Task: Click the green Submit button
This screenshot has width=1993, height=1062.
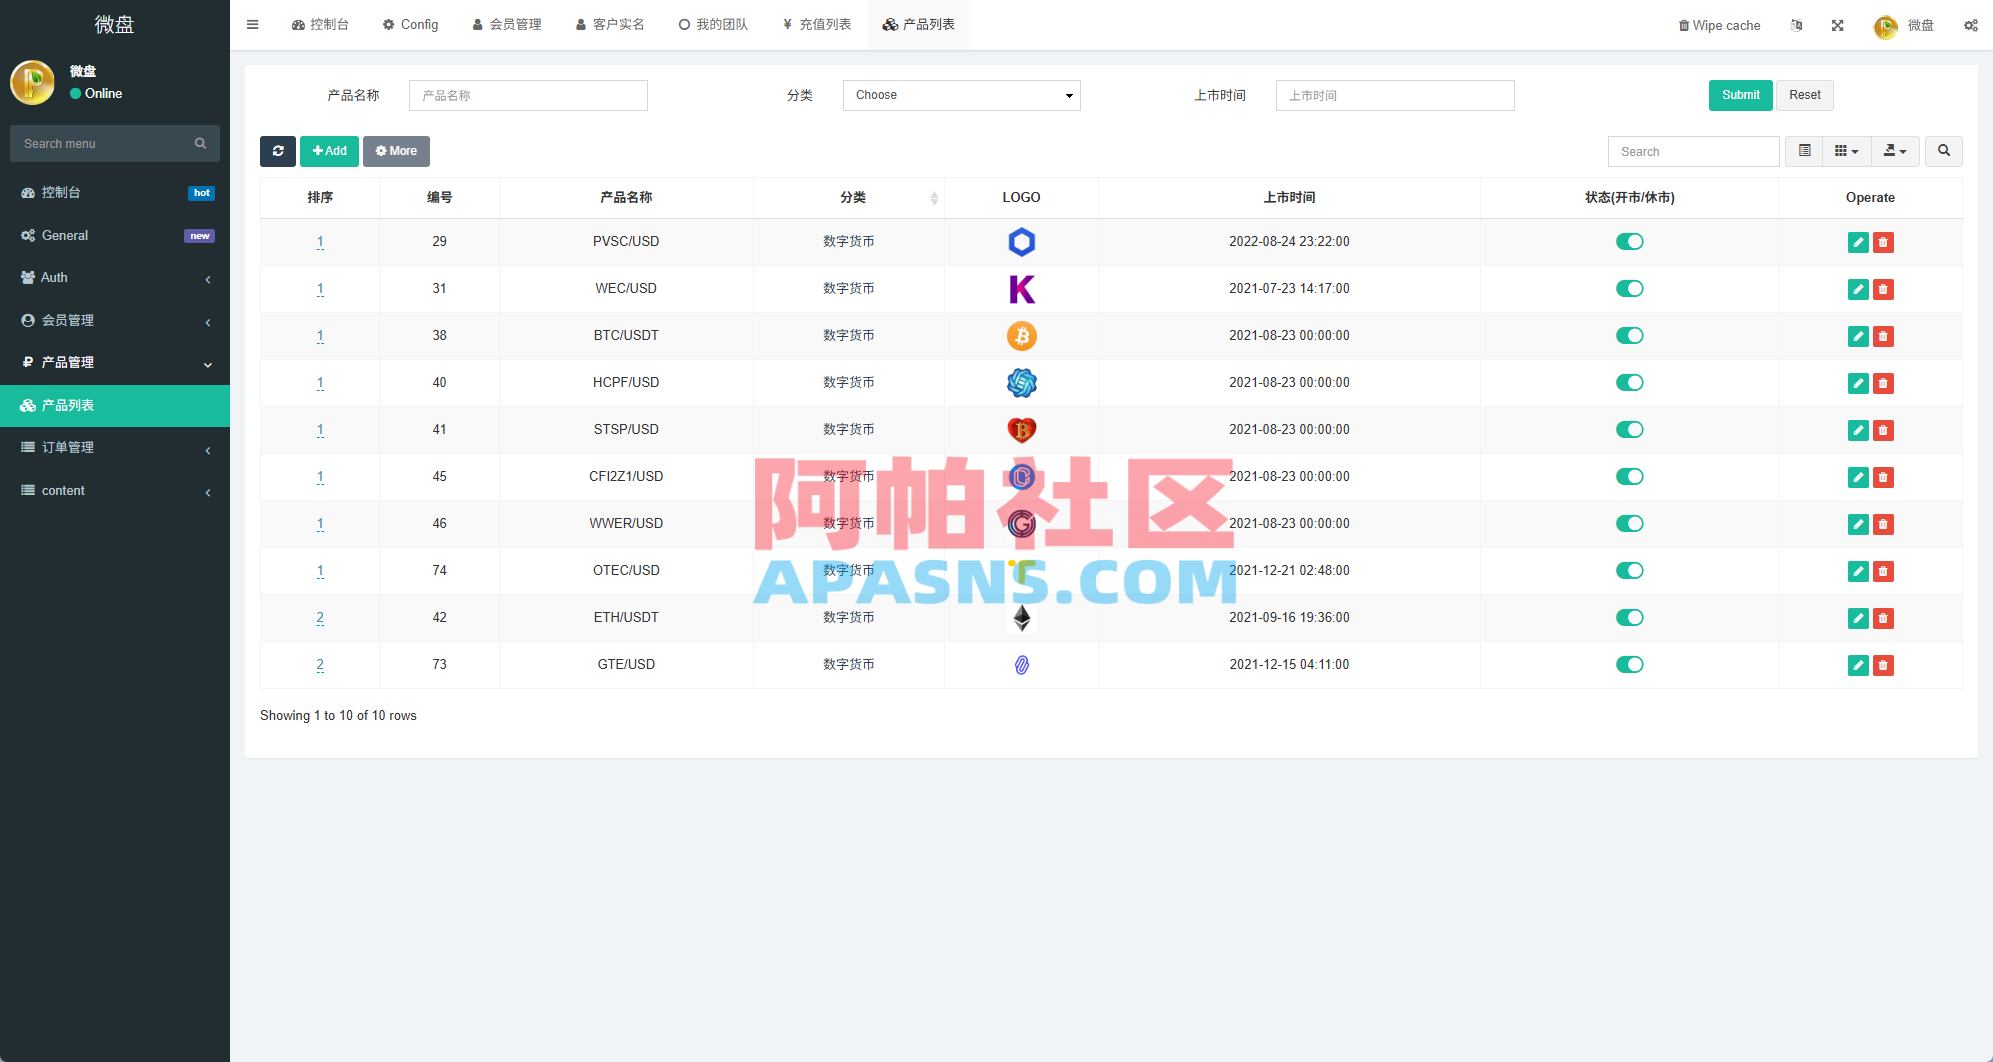Action: pyautogui.click(x=1740, y=95)
